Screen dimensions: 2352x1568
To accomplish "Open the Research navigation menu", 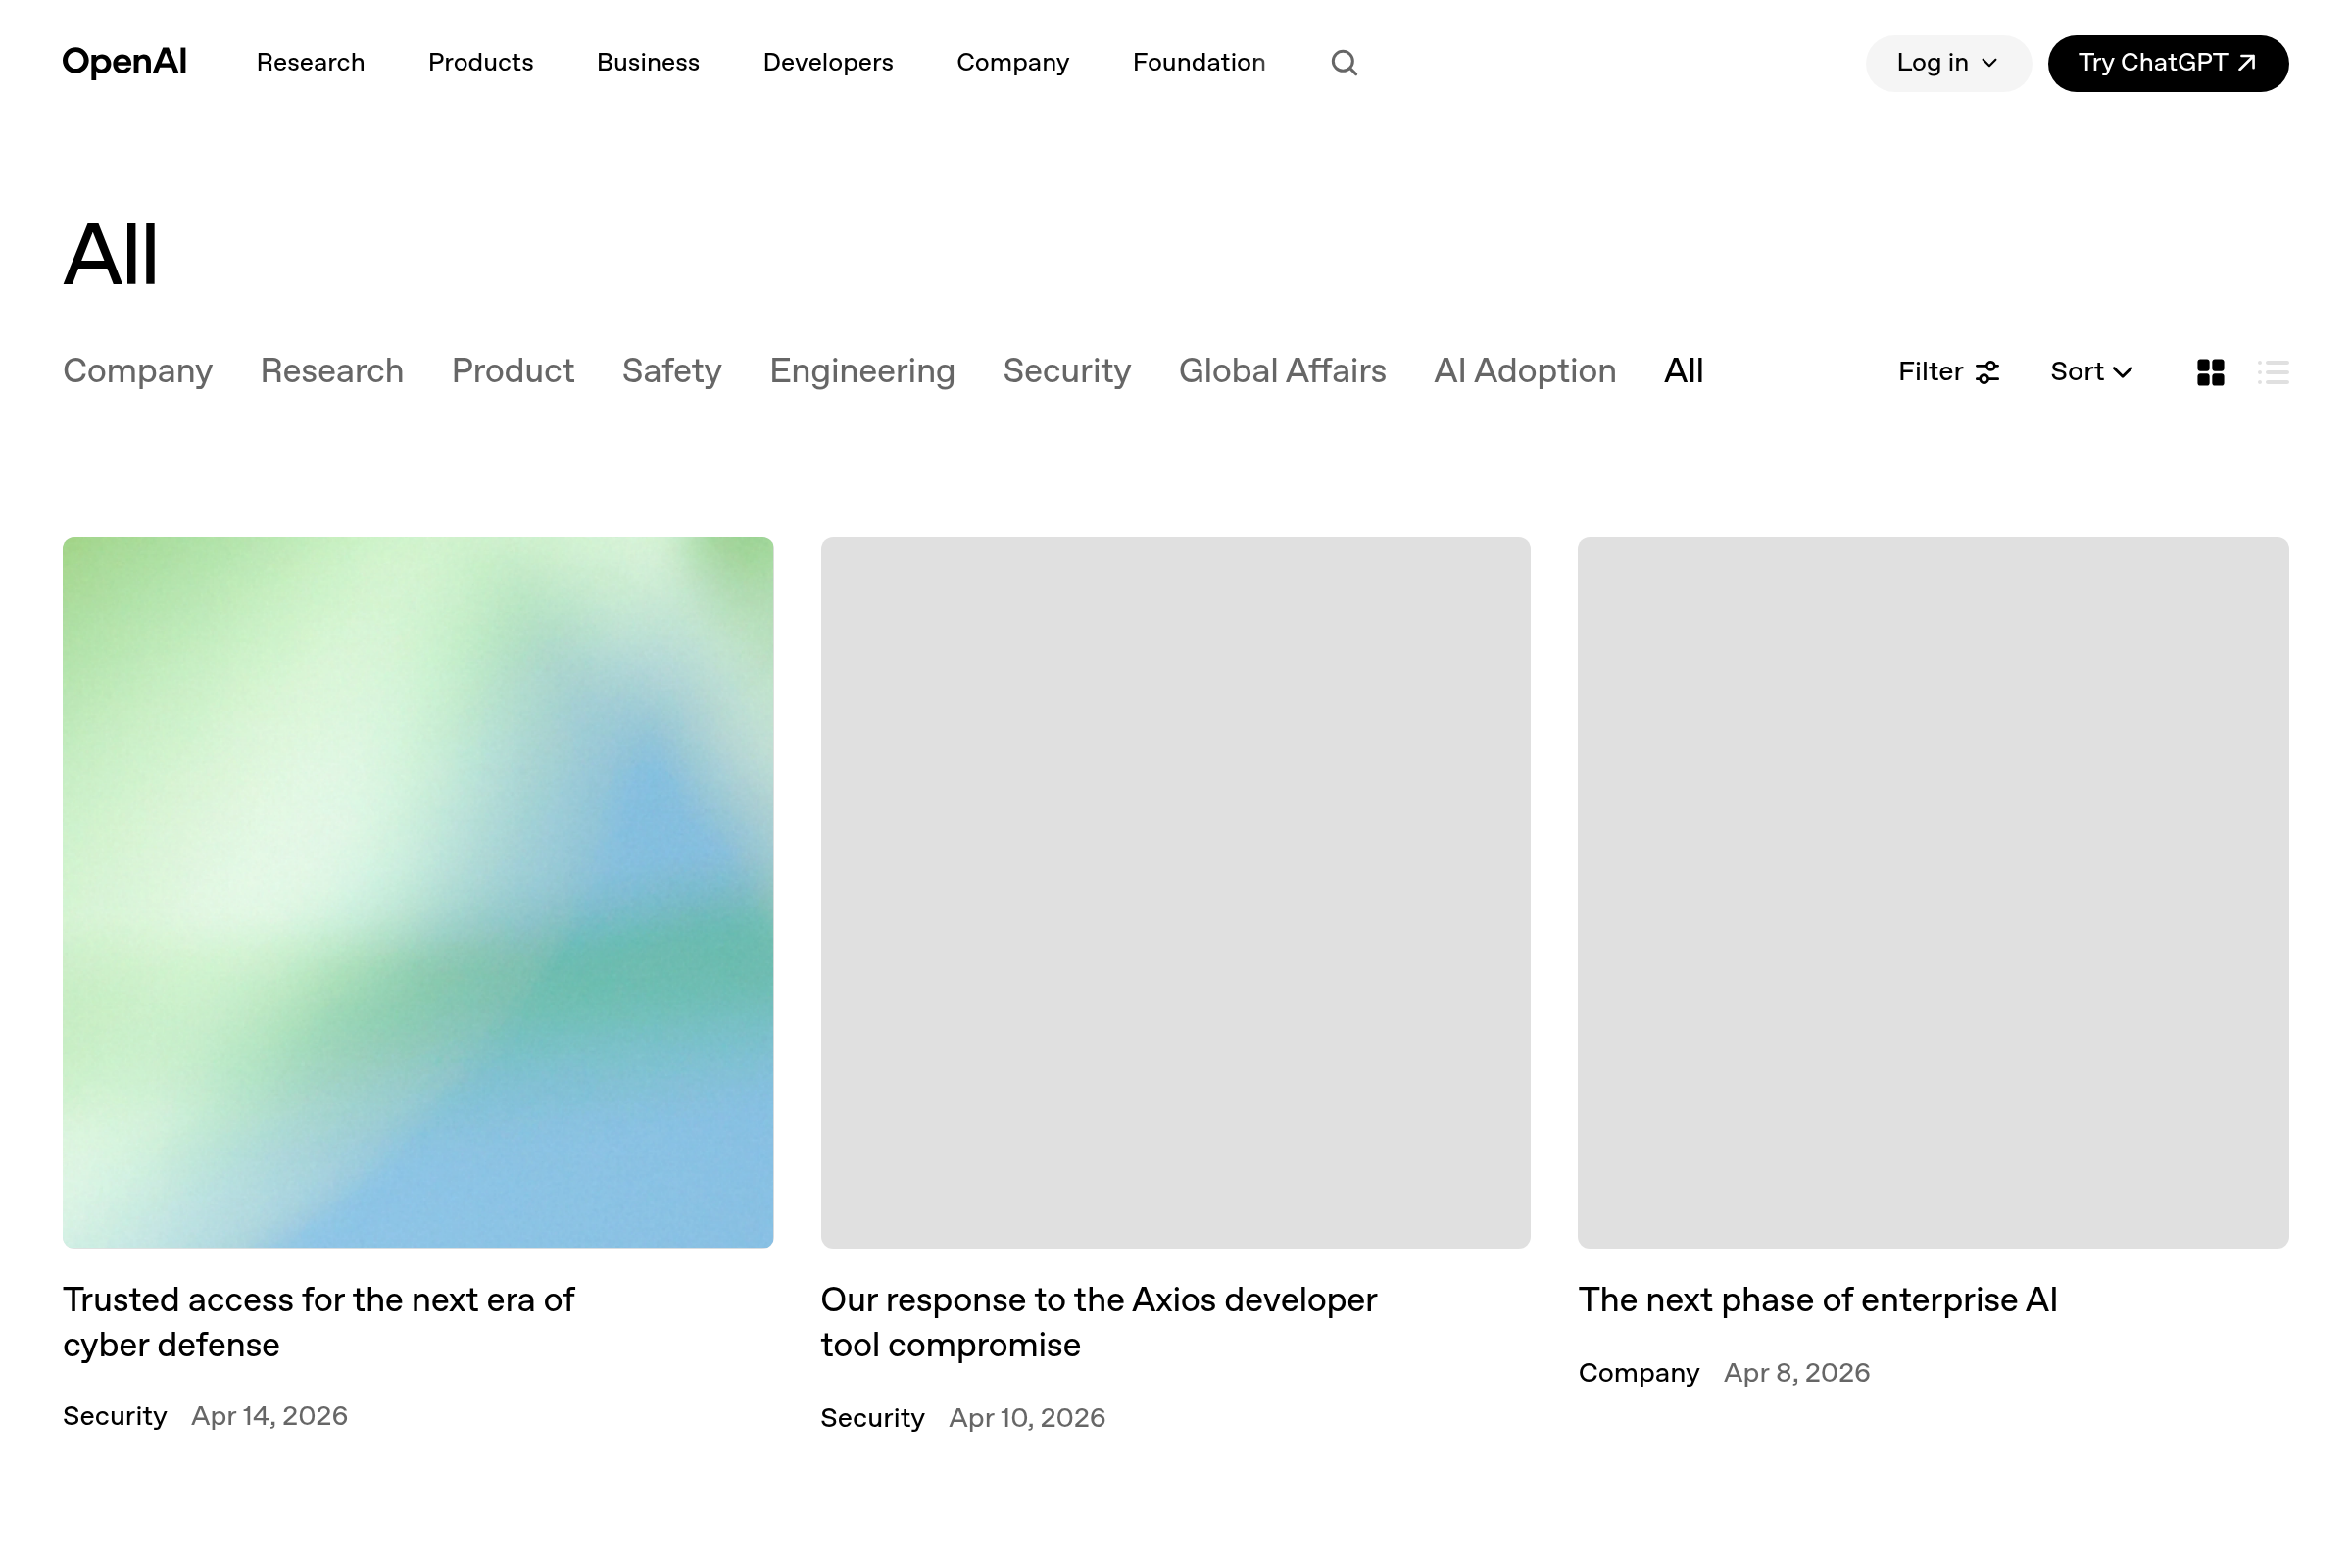I will (310, 63).
